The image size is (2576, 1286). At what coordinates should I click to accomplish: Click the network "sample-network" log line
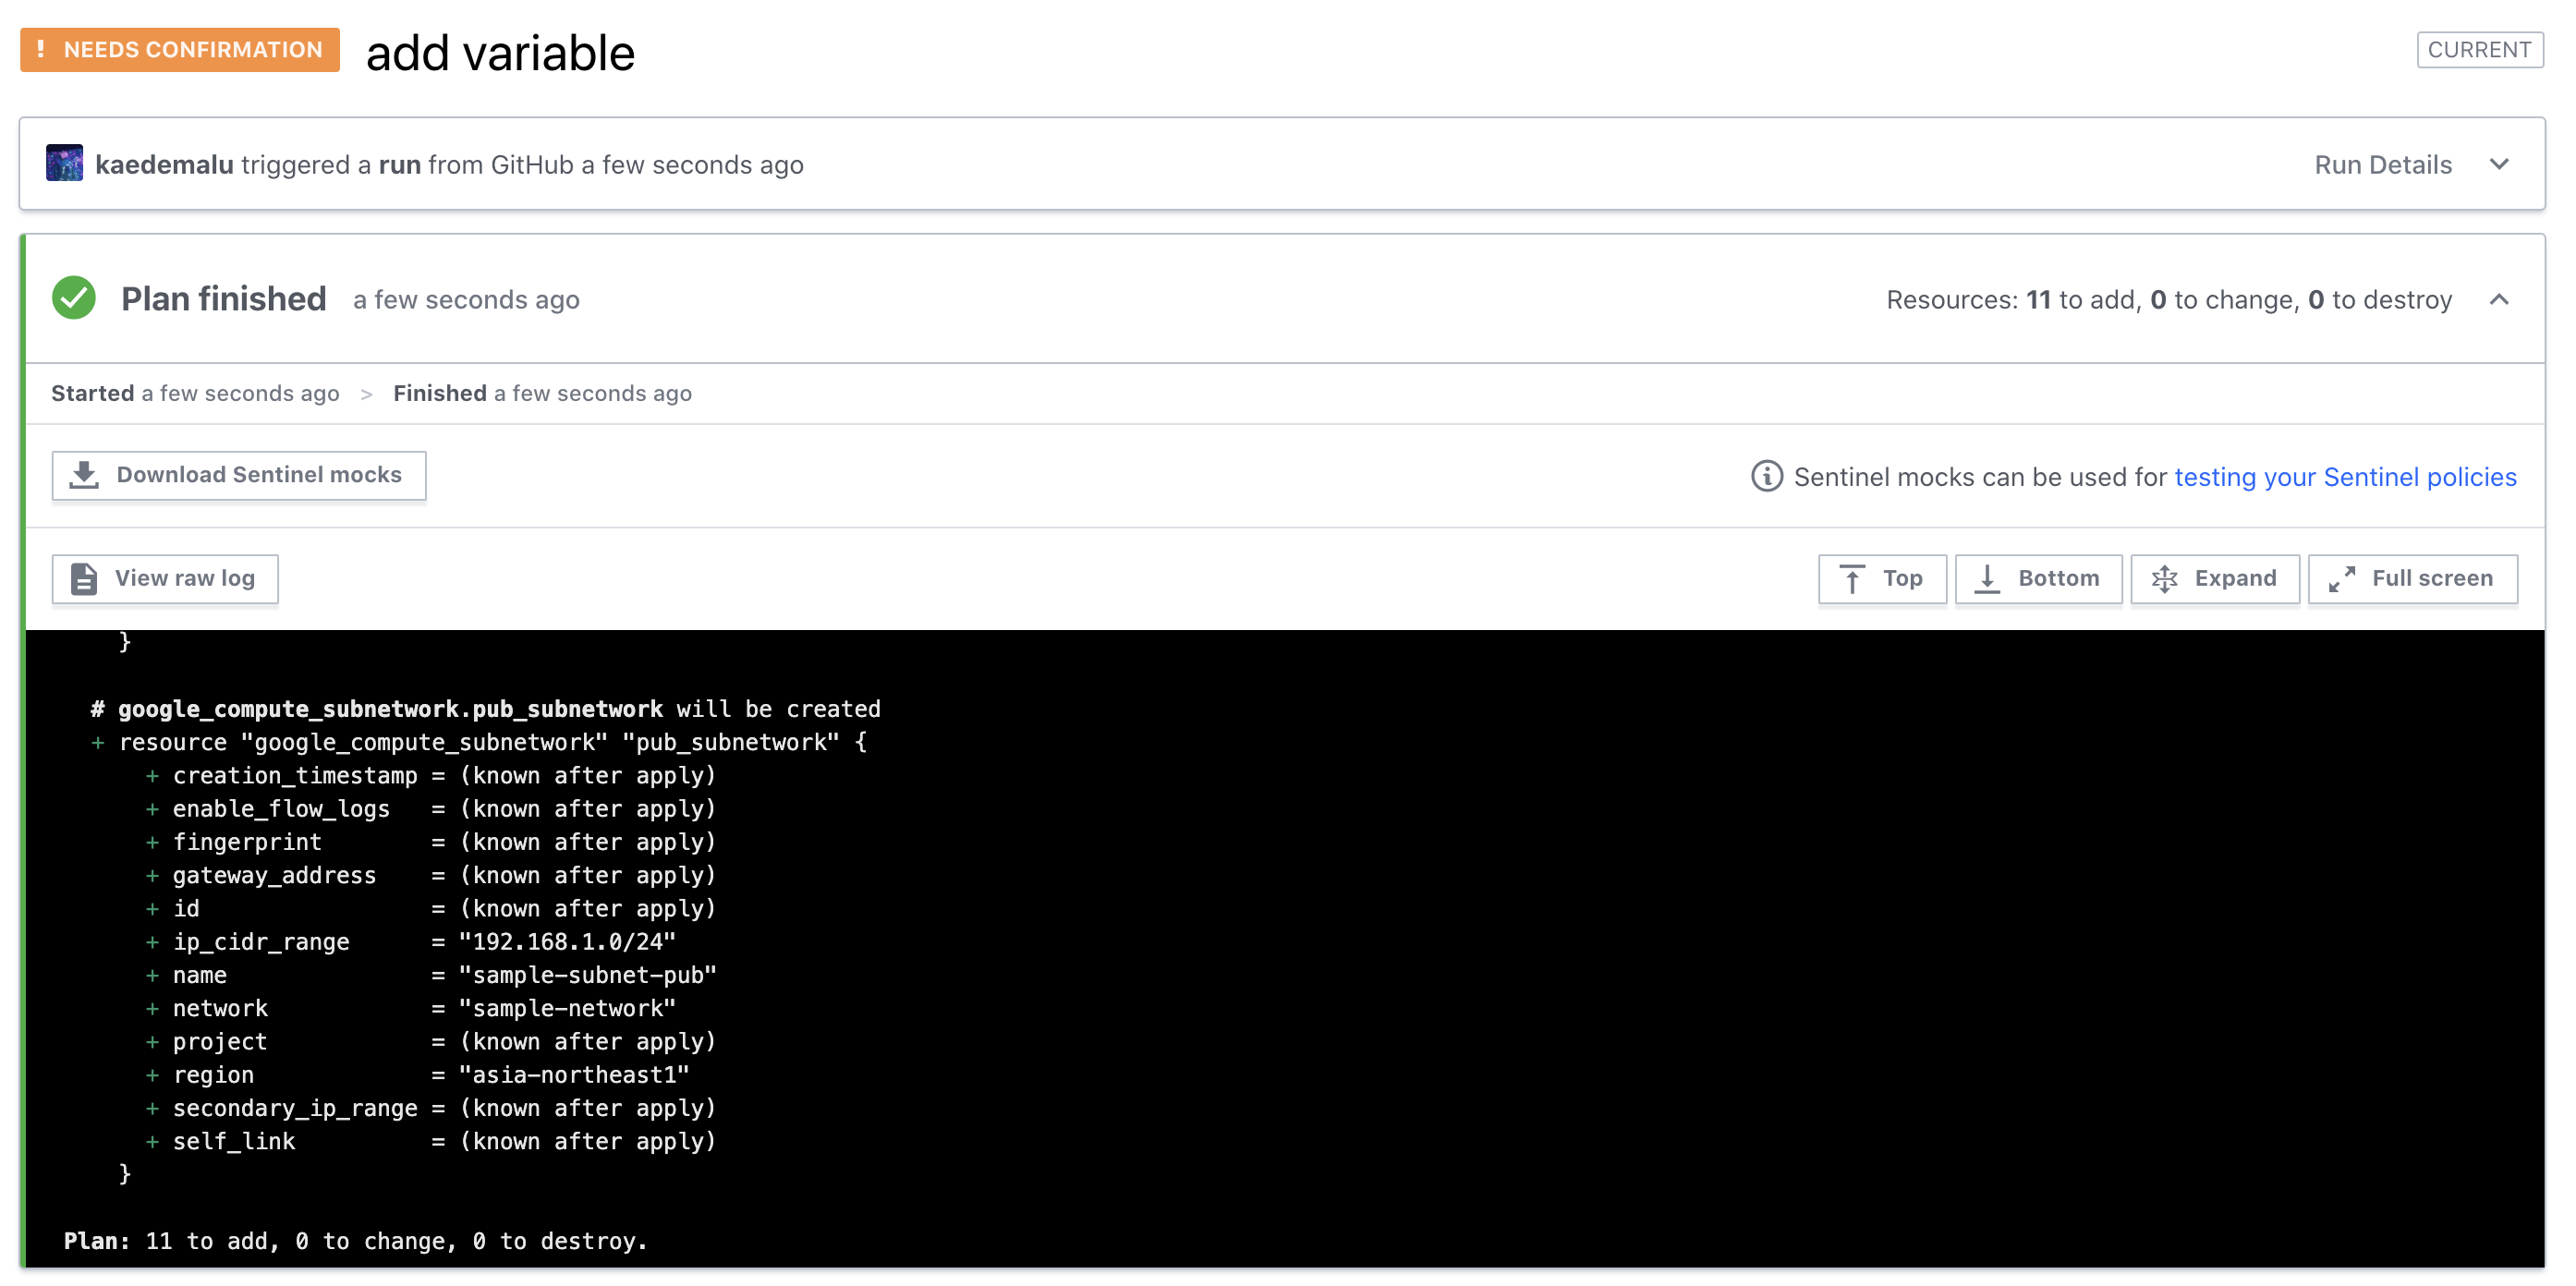click(411, 1008)
